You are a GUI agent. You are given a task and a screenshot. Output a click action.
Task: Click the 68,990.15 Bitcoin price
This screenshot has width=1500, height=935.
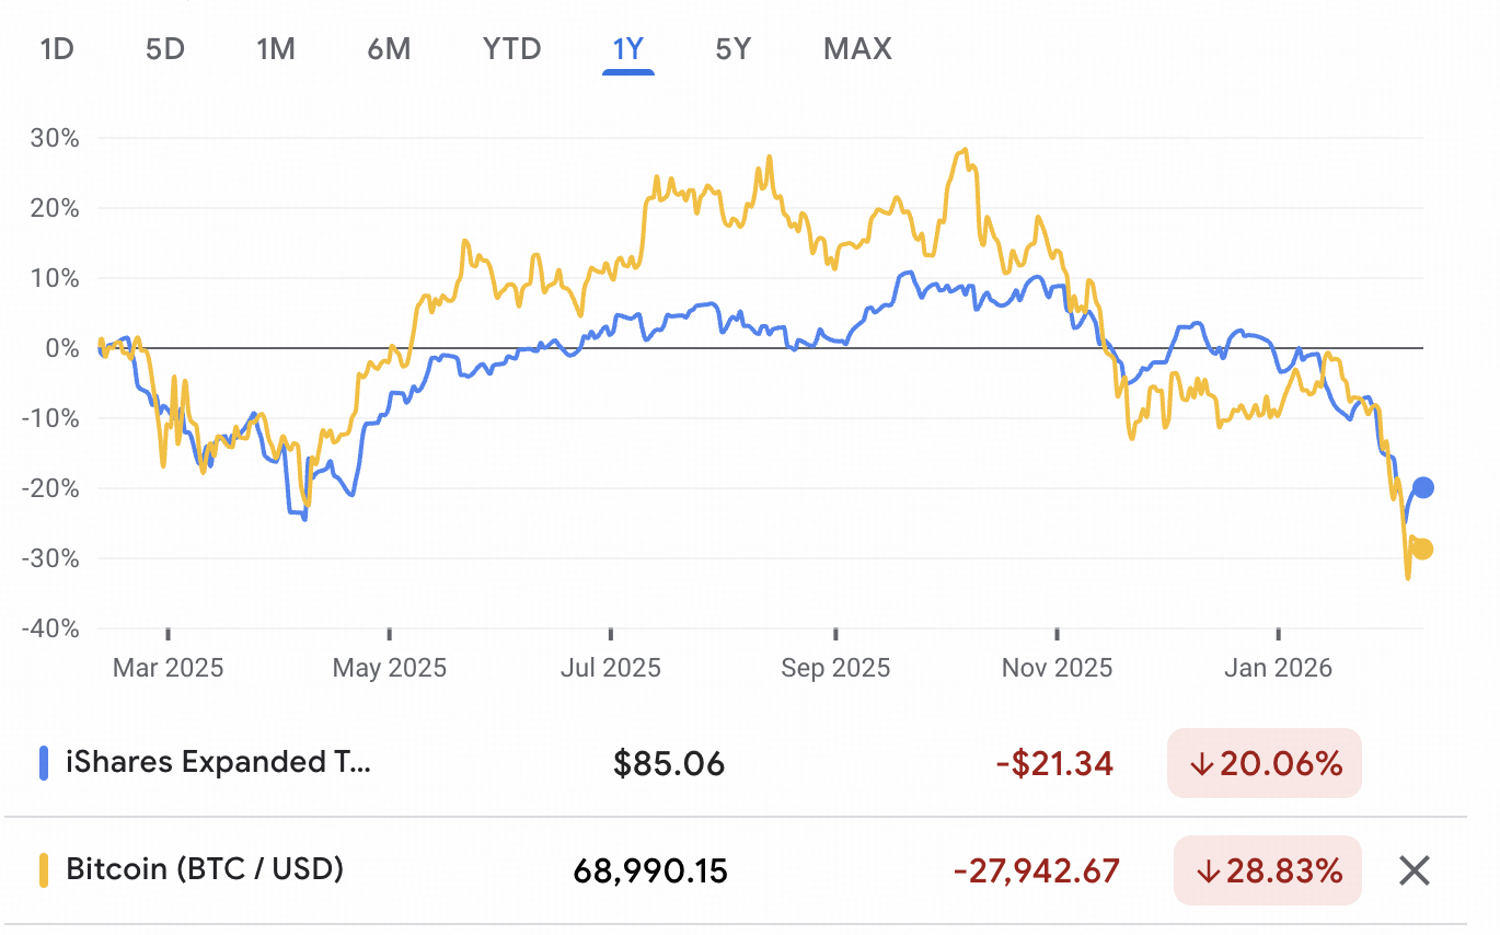pos(650,871)
